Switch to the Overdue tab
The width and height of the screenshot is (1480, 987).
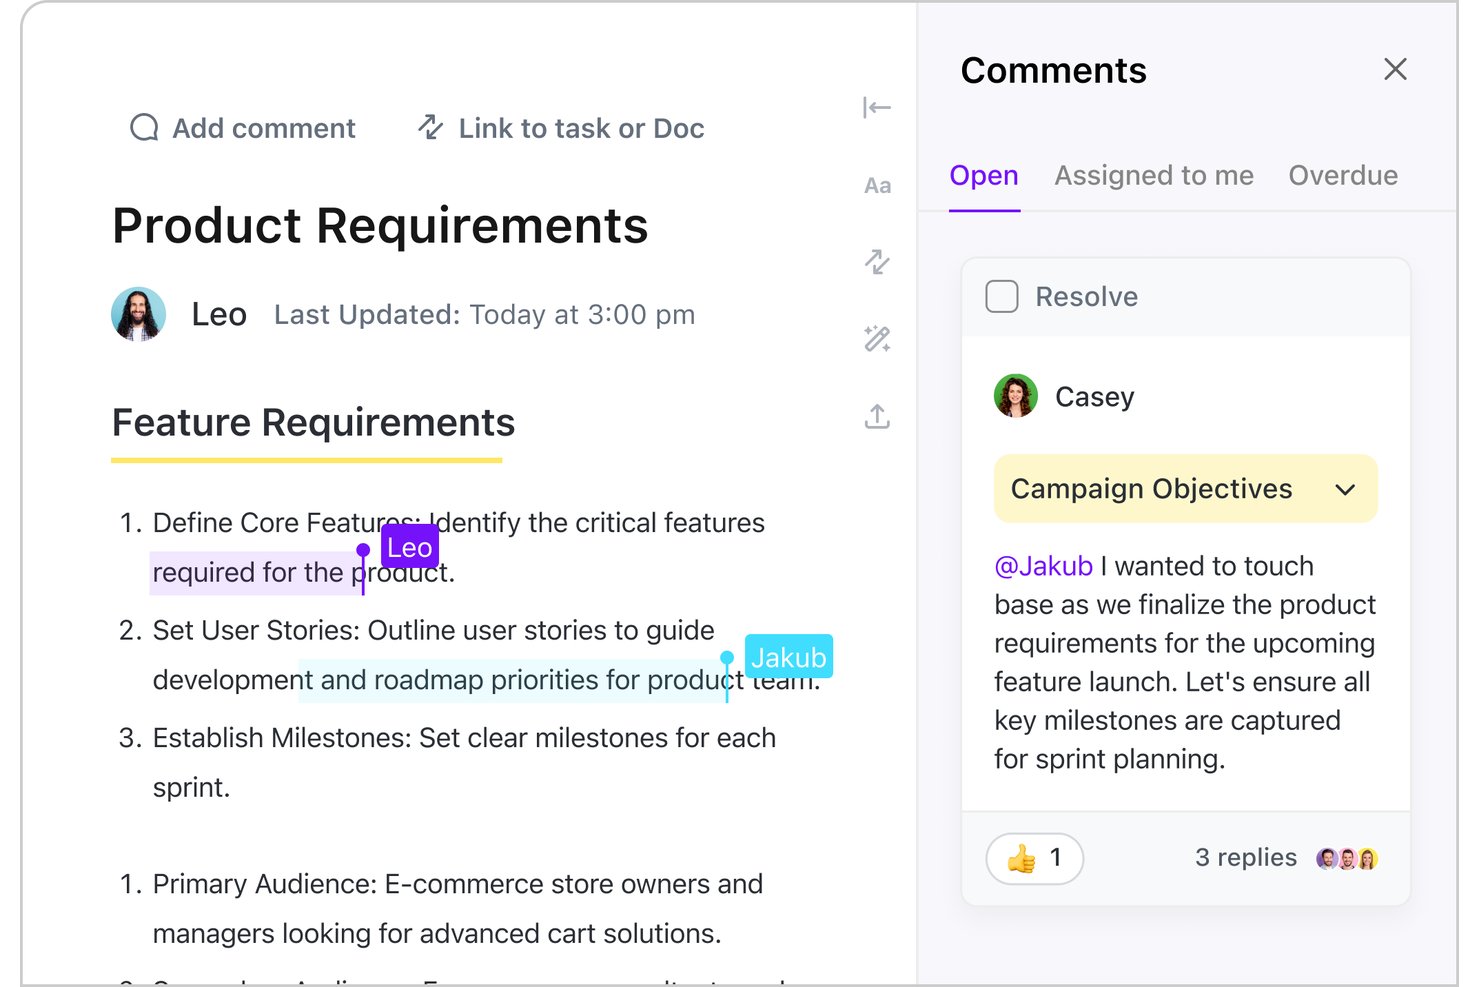[x=1343, y=176]
